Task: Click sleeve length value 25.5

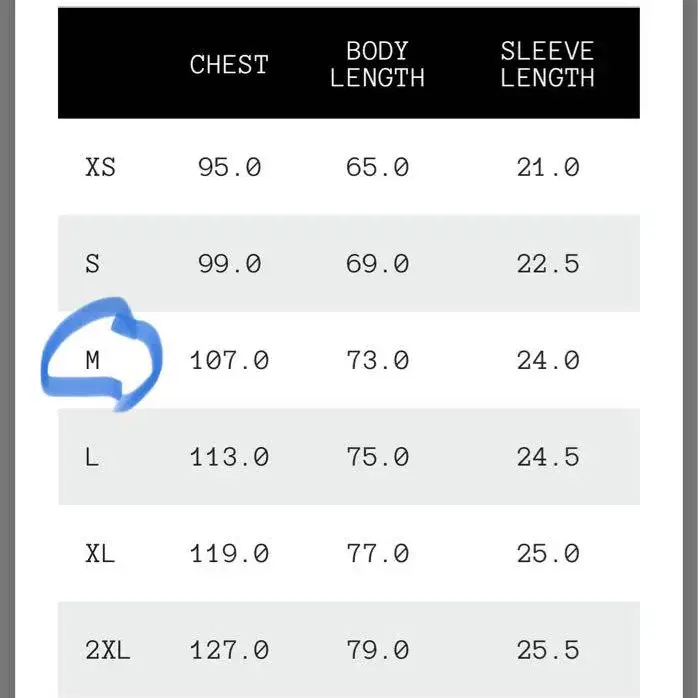Action: 548,650
